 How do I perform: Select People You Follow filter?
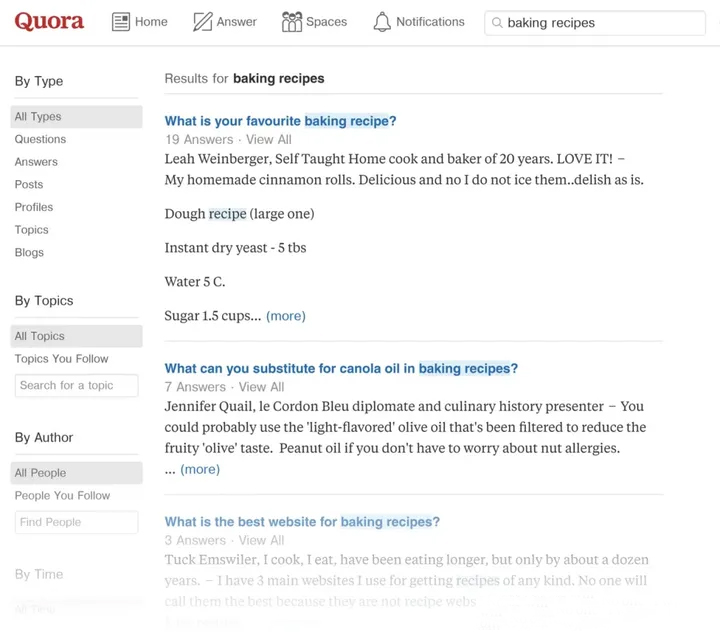pyautogui.click(x=62, y=496)
